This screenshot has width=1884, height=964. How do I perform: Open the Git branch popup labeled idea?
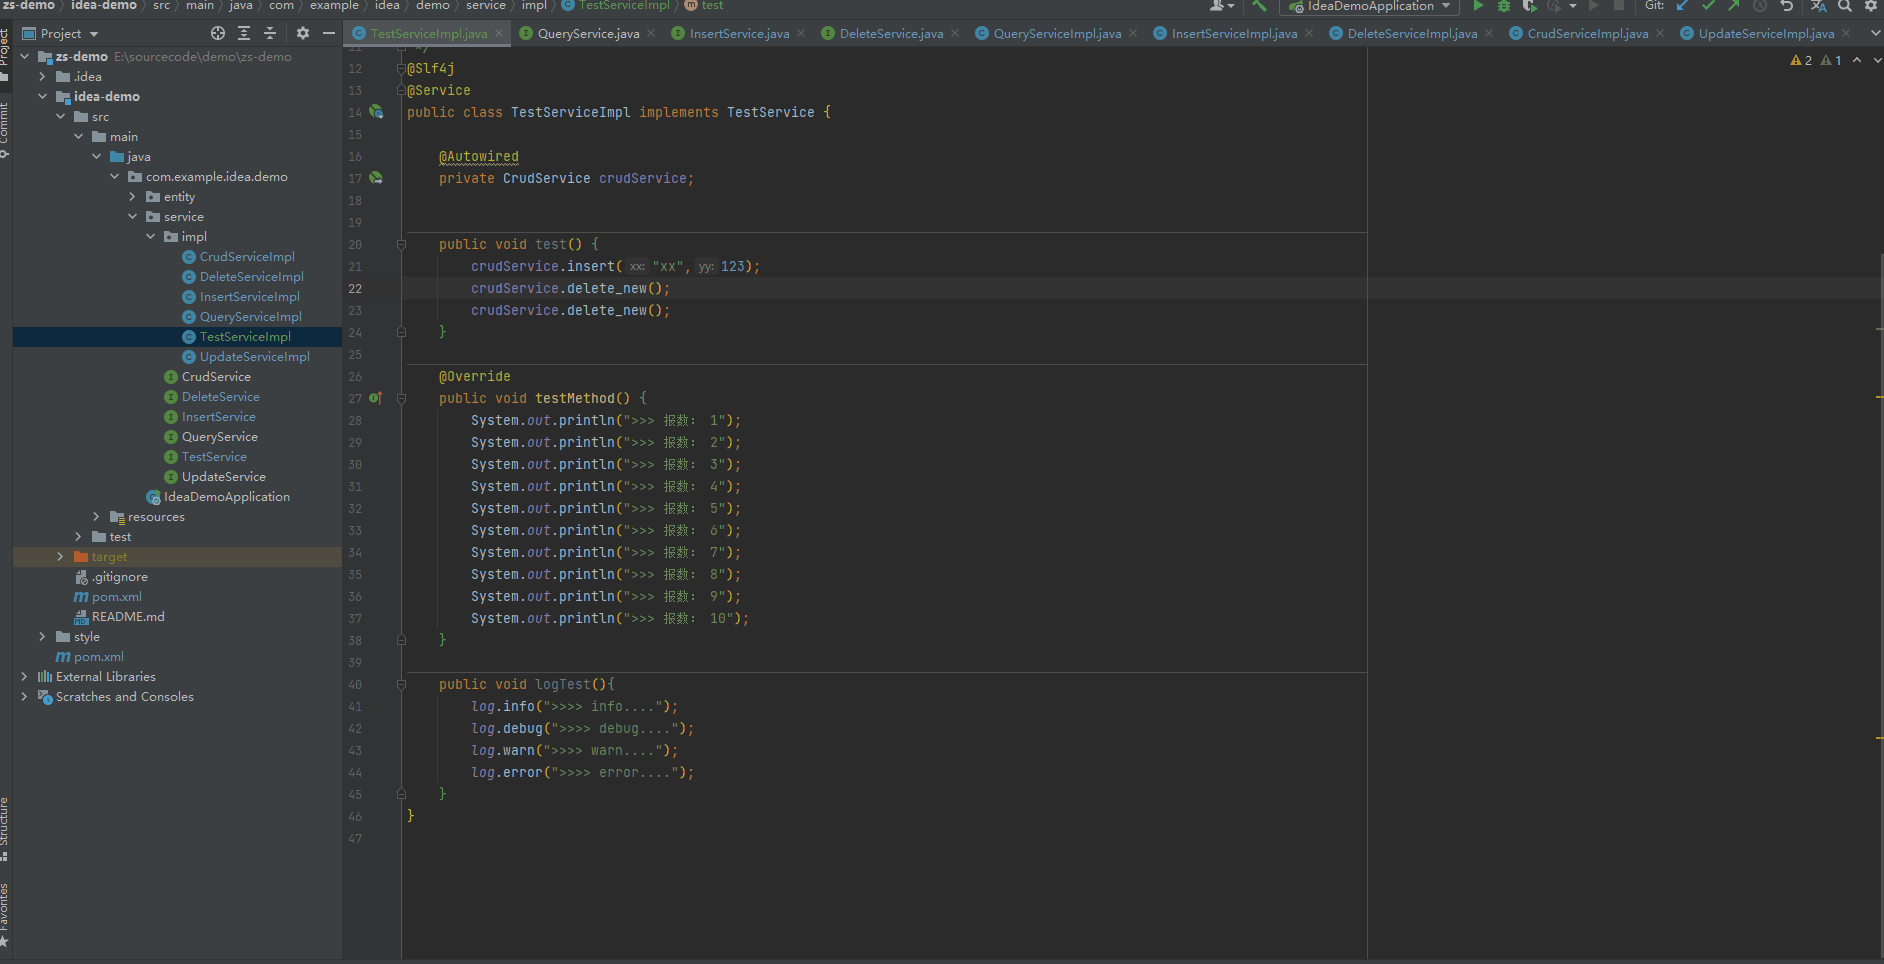point(387,6)
